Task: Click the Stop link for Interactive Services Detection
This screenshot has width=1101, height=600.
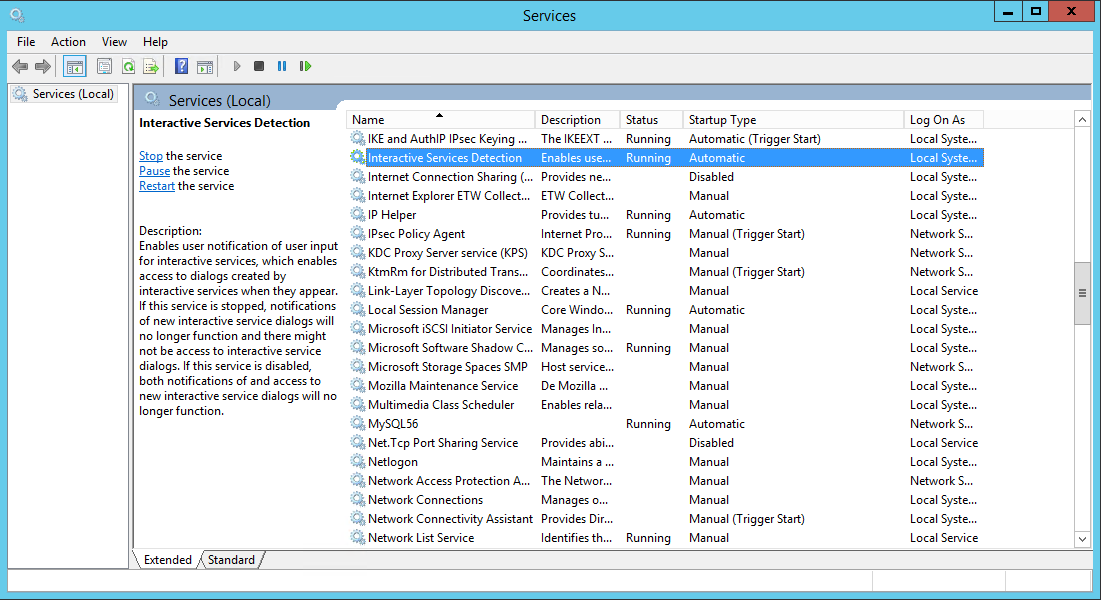Action: 150,156
